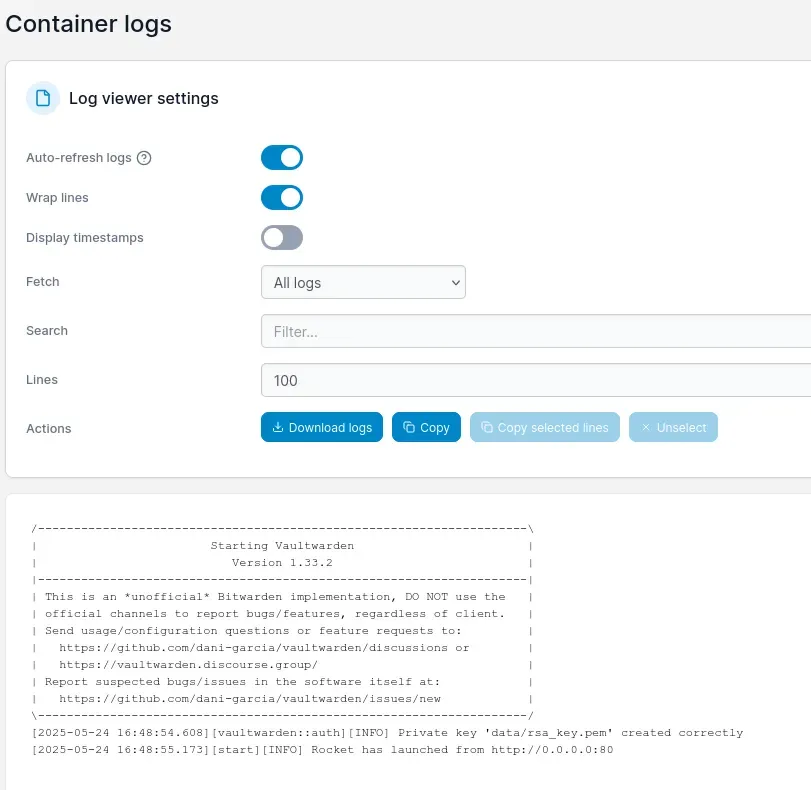Enable the Display timestamps toggle

click(282, 237)
